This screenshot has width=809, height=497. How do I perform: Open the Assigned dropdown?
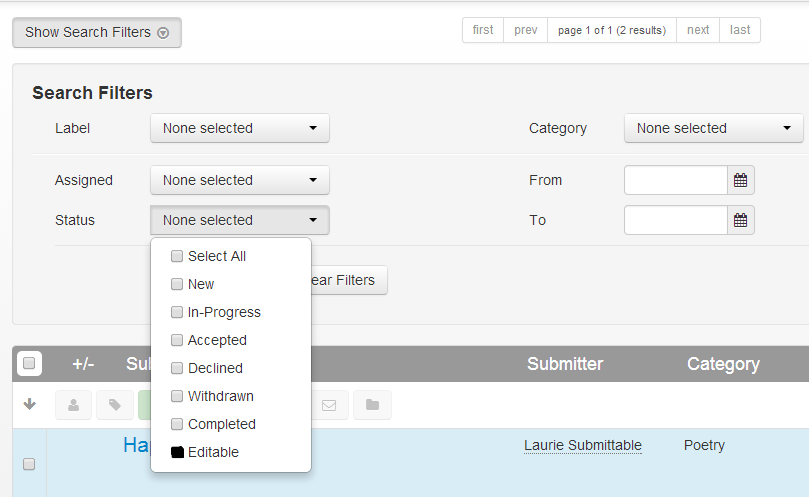tap(240, 180)
